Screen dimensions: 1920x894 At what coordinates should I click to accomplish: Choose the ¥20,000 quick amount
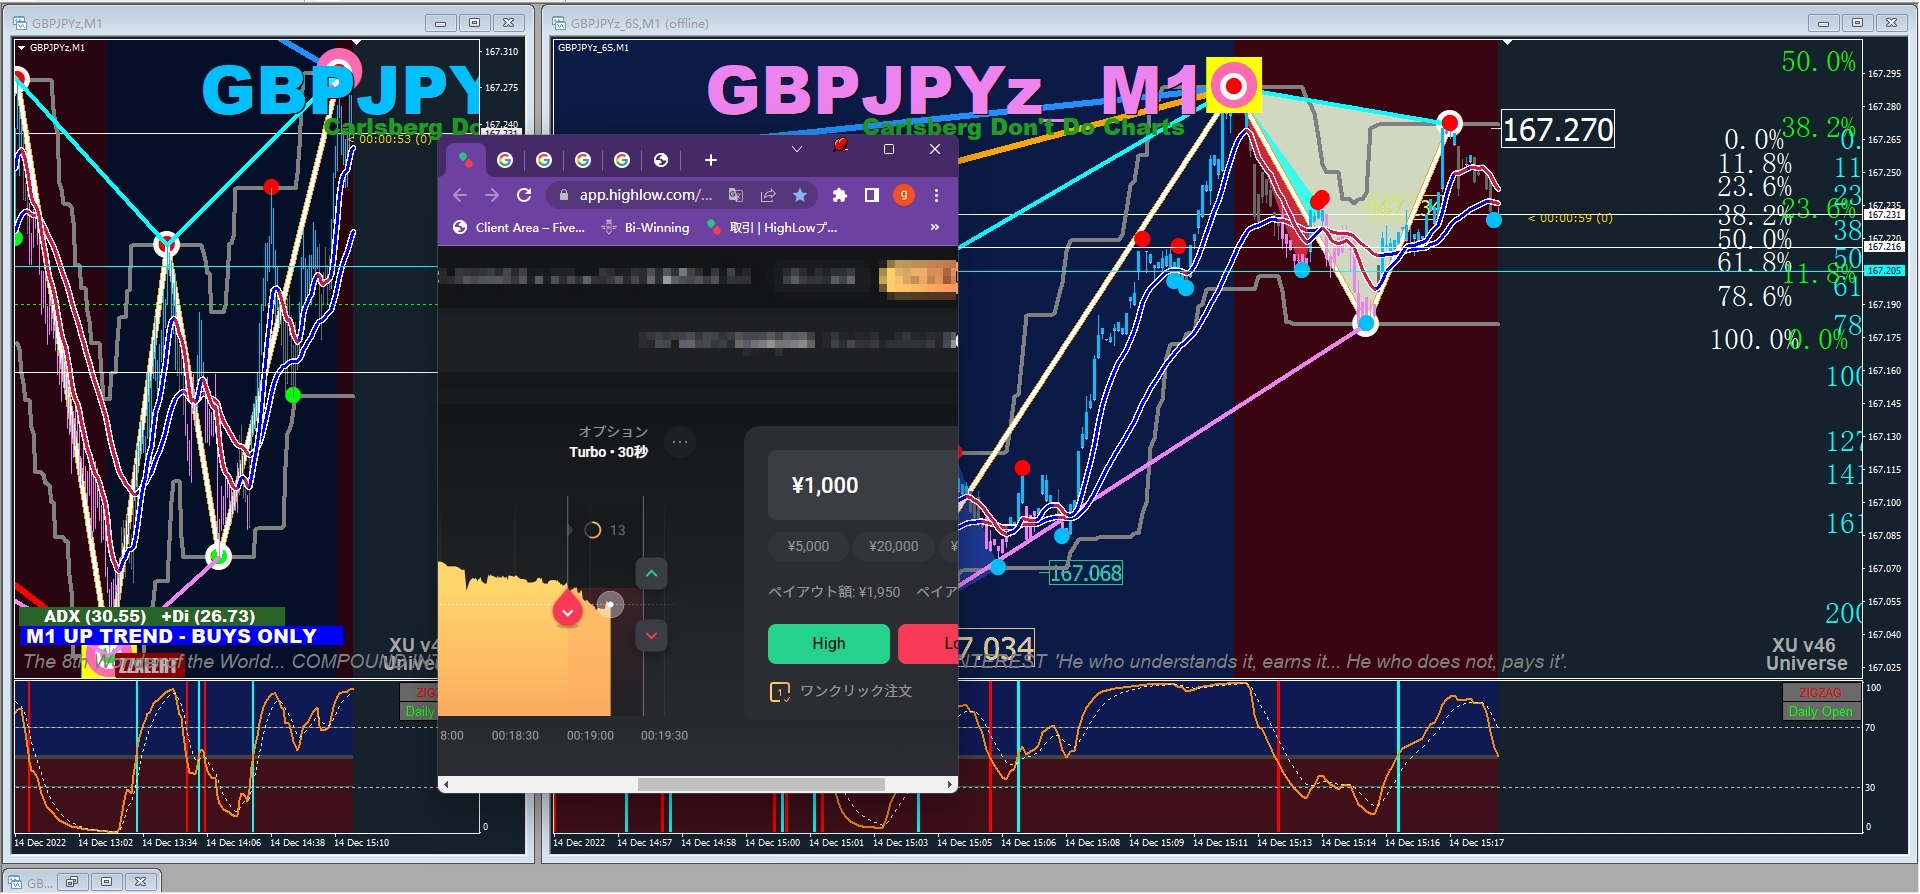(x=893, y=546)
